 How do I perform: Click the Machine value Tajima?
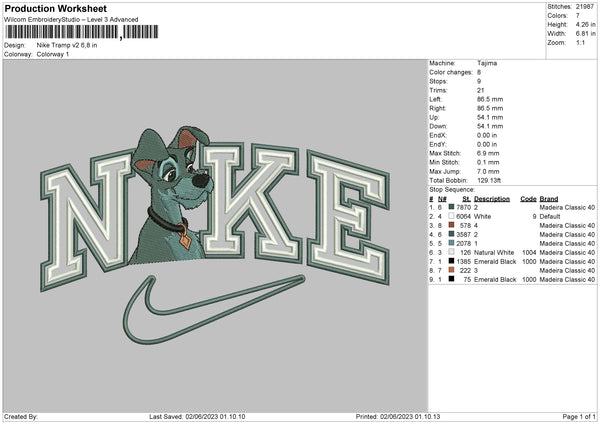487,63
